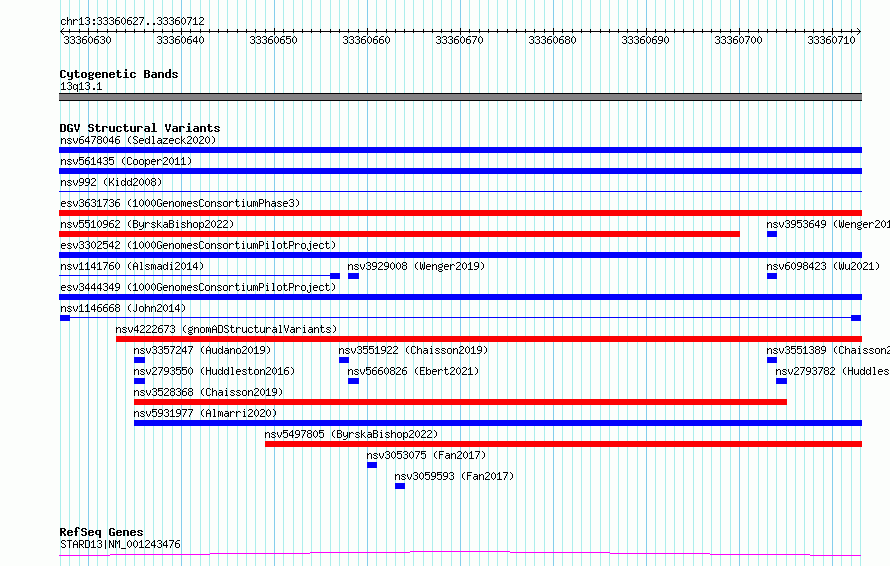Select the nsv3528368 red variant bar
Viewport: 890px width, 566px height.
(460, 402)
